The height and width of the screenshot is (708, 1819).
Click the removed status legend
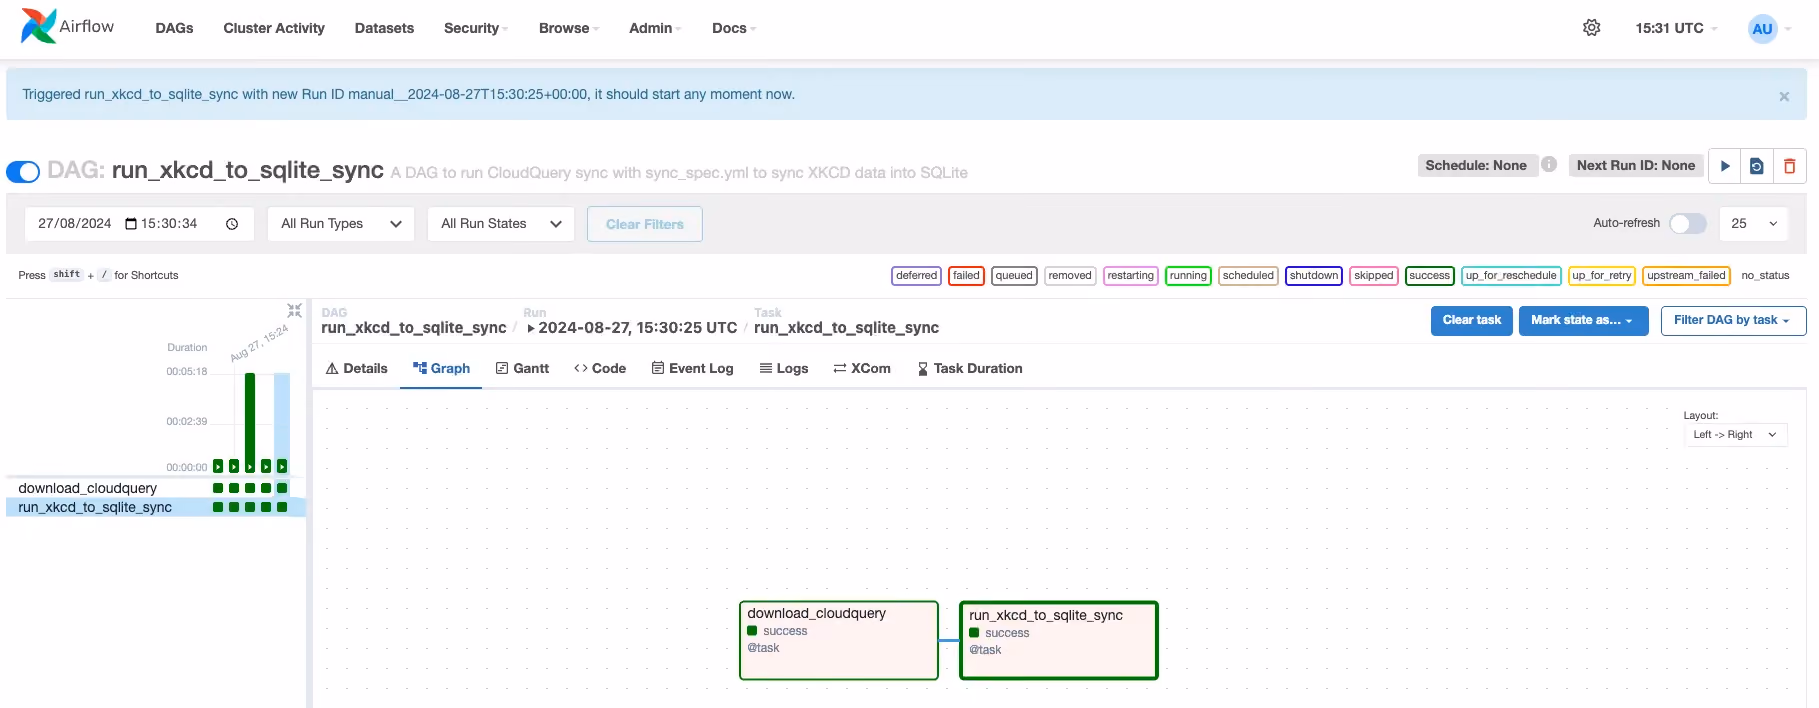coord(1070,276)
